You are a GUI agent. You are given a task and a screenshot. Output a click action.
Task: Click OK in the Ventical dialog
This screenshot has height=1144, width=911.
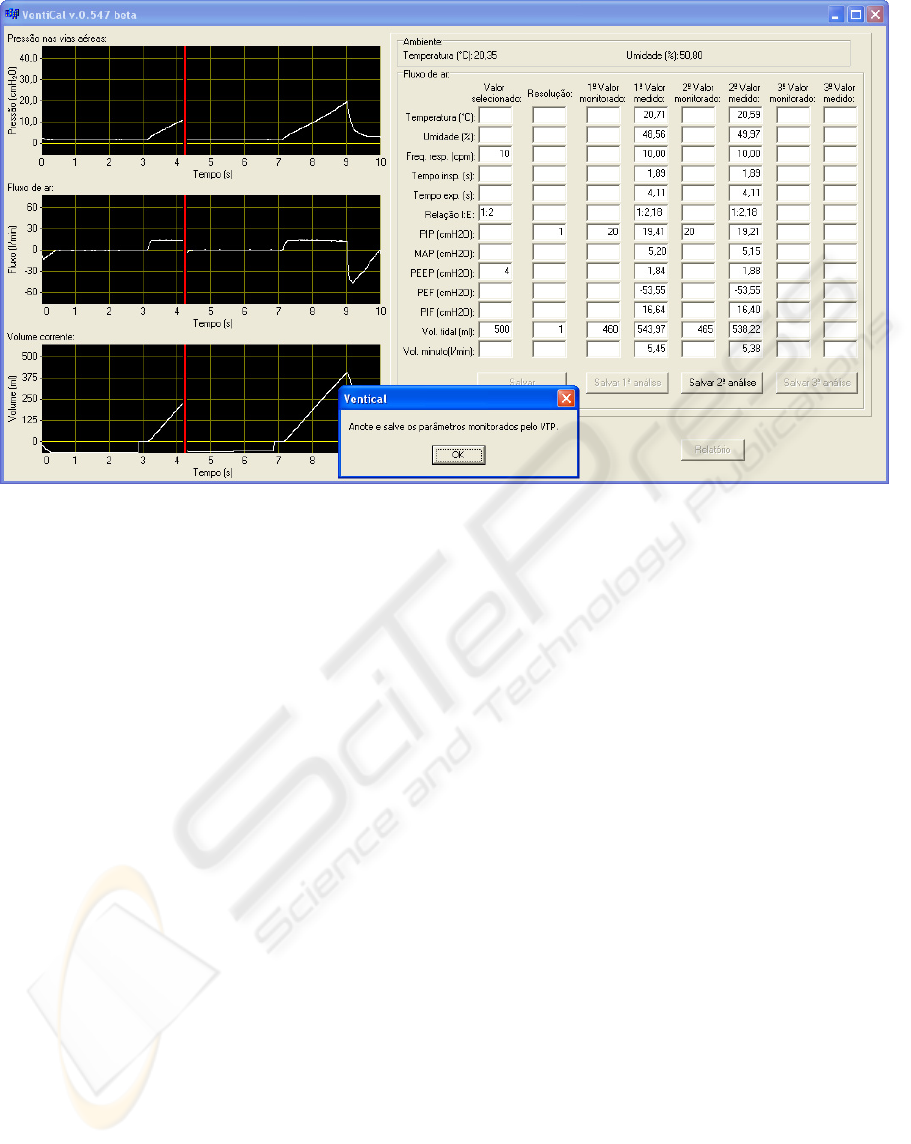pyautogui.click(x=458, y=455)
